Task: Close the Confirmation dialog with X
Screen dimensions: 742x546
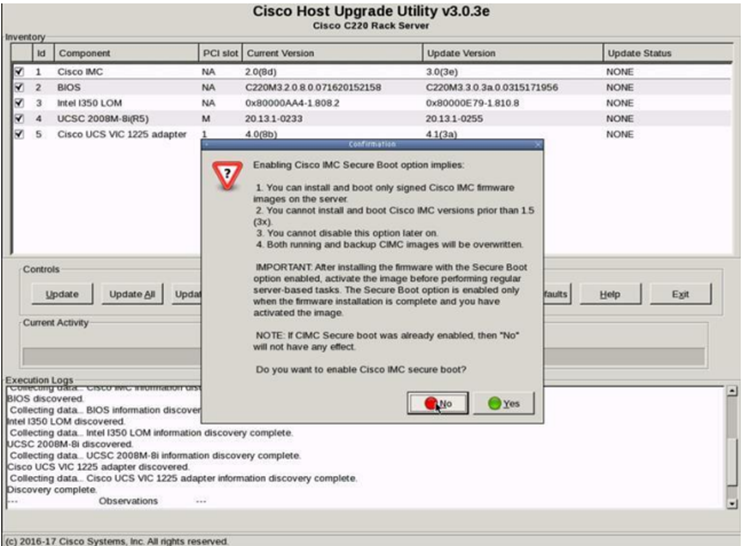Action: (536, 144)
